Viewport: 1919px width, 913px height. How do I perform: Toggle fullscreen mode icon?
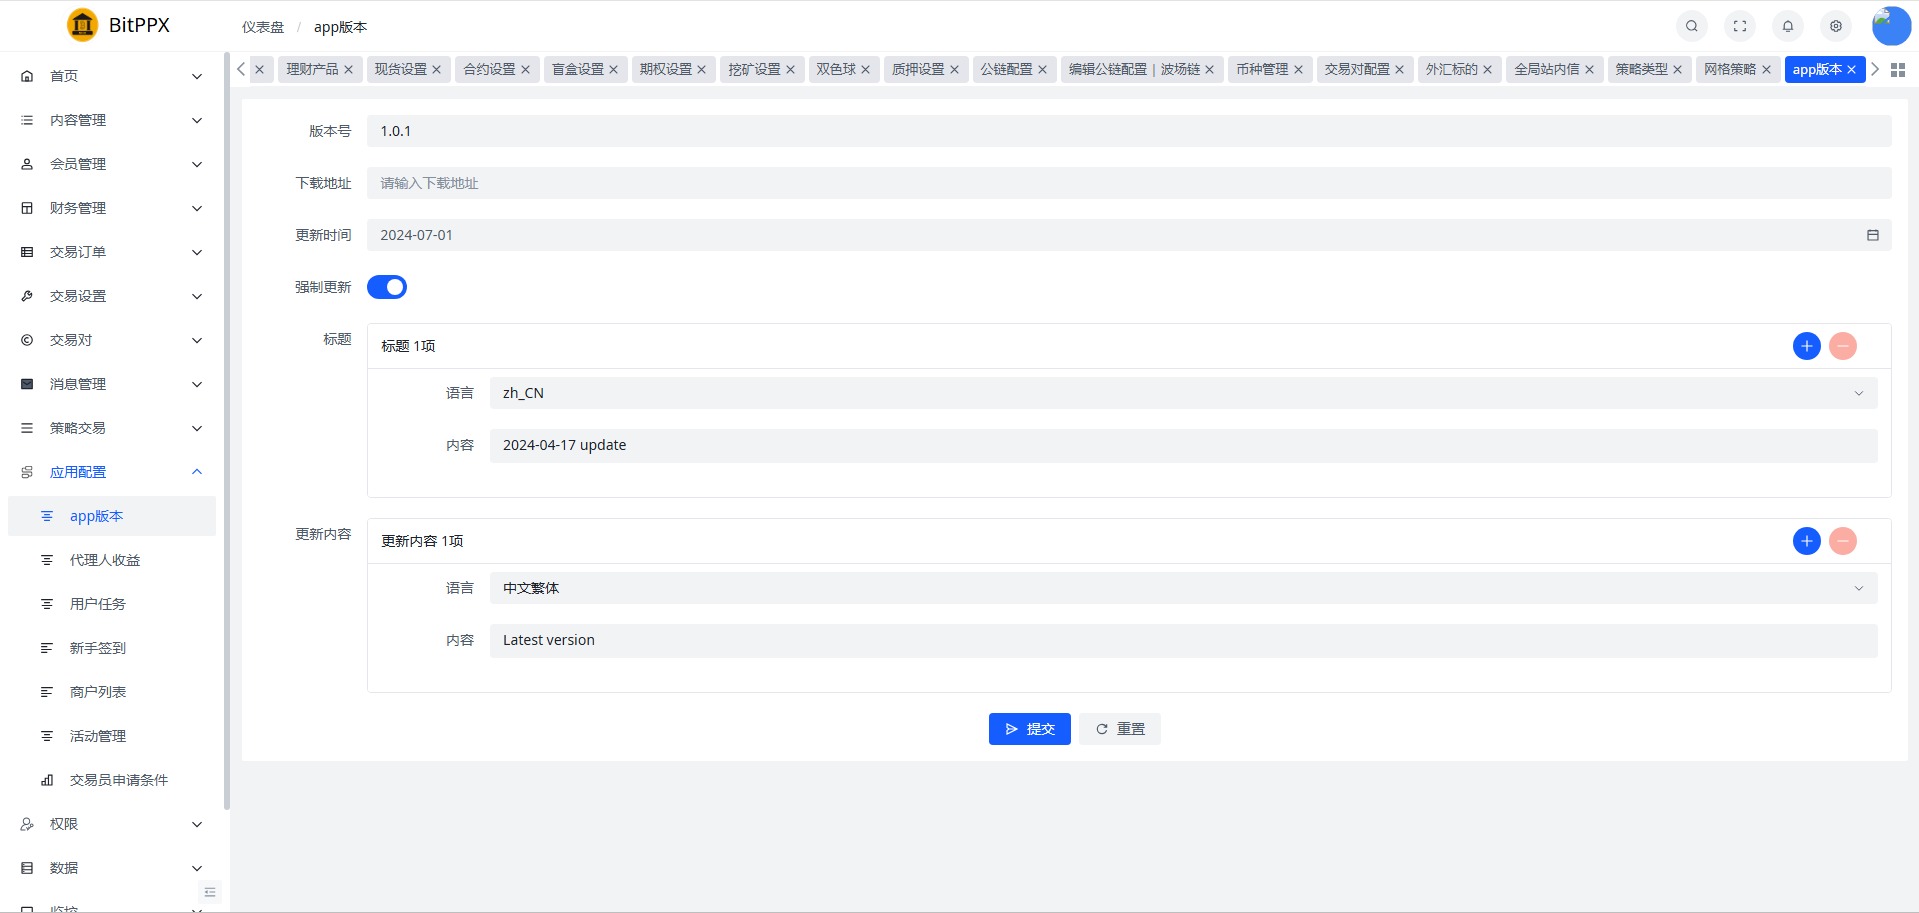(x=1739, y=26)
